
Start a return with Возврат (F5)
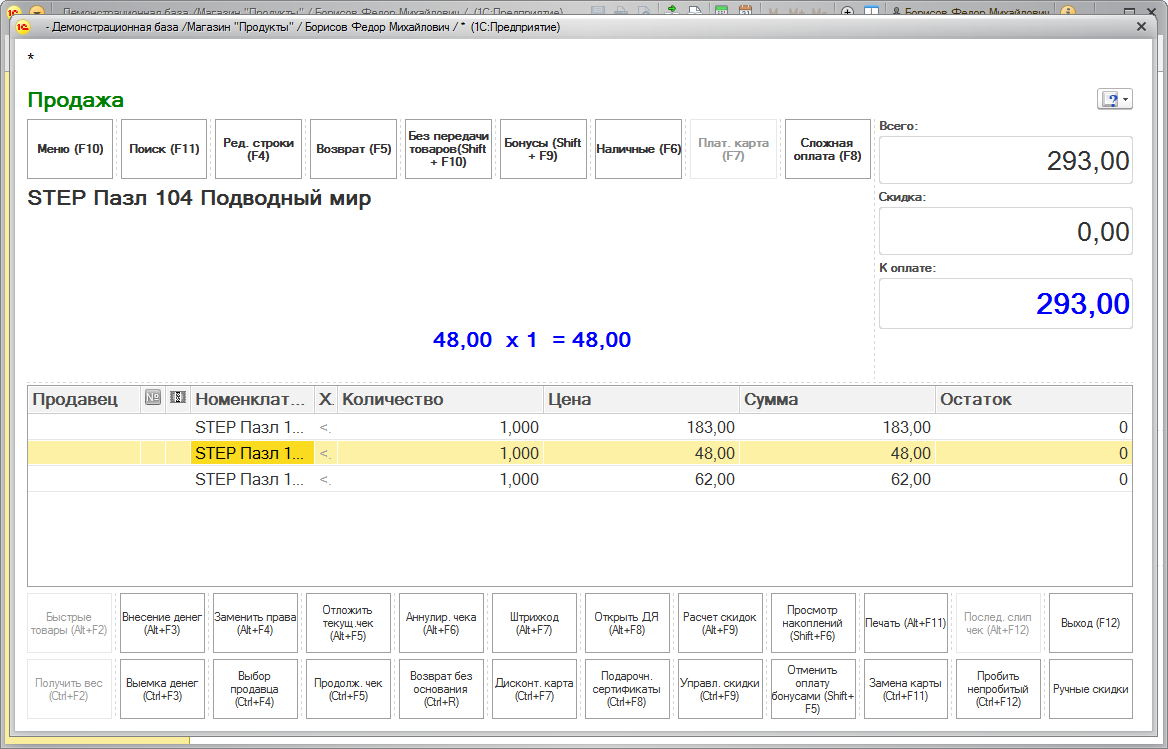tap(353, 149)
